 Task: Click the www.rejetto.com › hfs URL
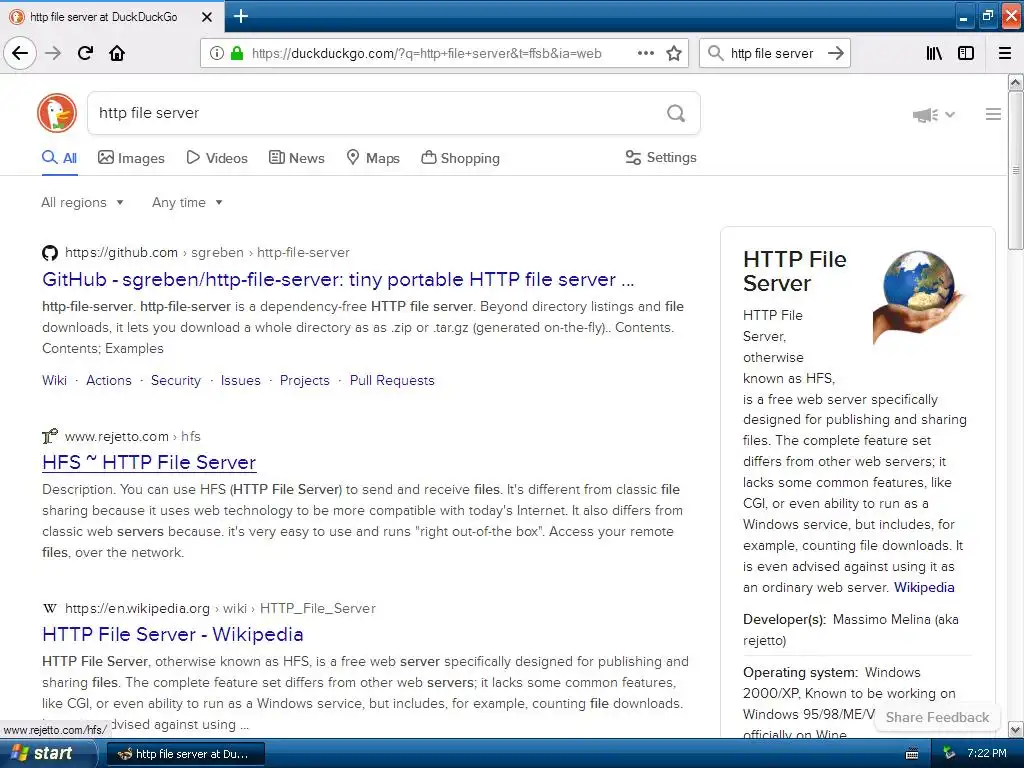click(x=133, y=436)
